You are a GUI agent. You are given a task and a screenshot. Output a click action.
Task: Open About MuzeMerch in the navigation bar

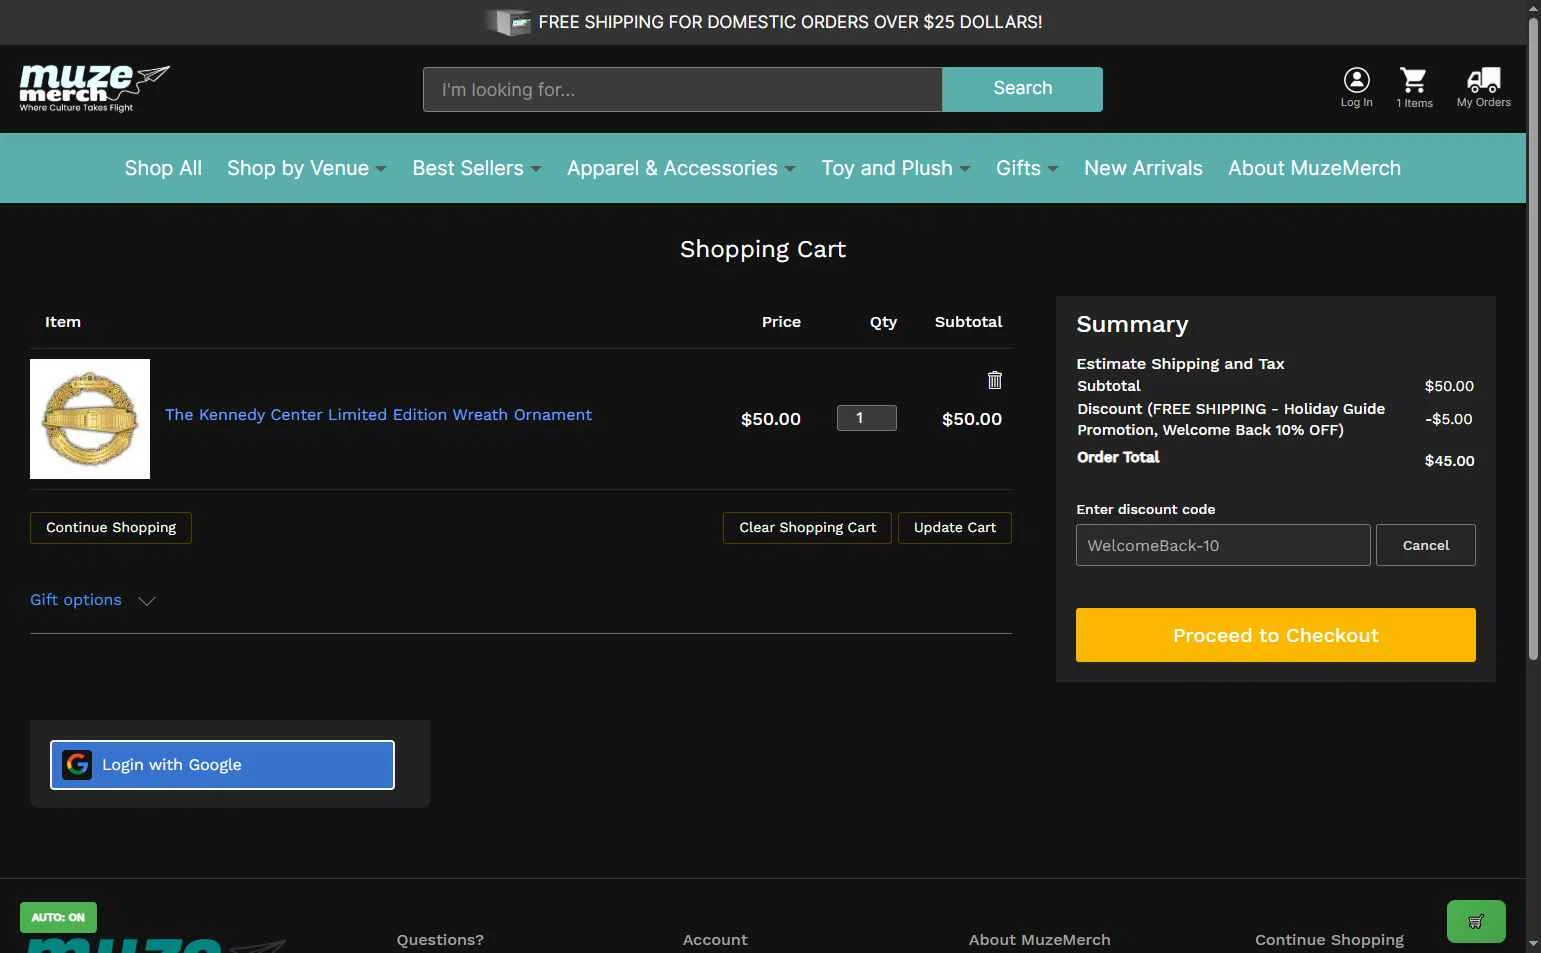coord(1314,168)
